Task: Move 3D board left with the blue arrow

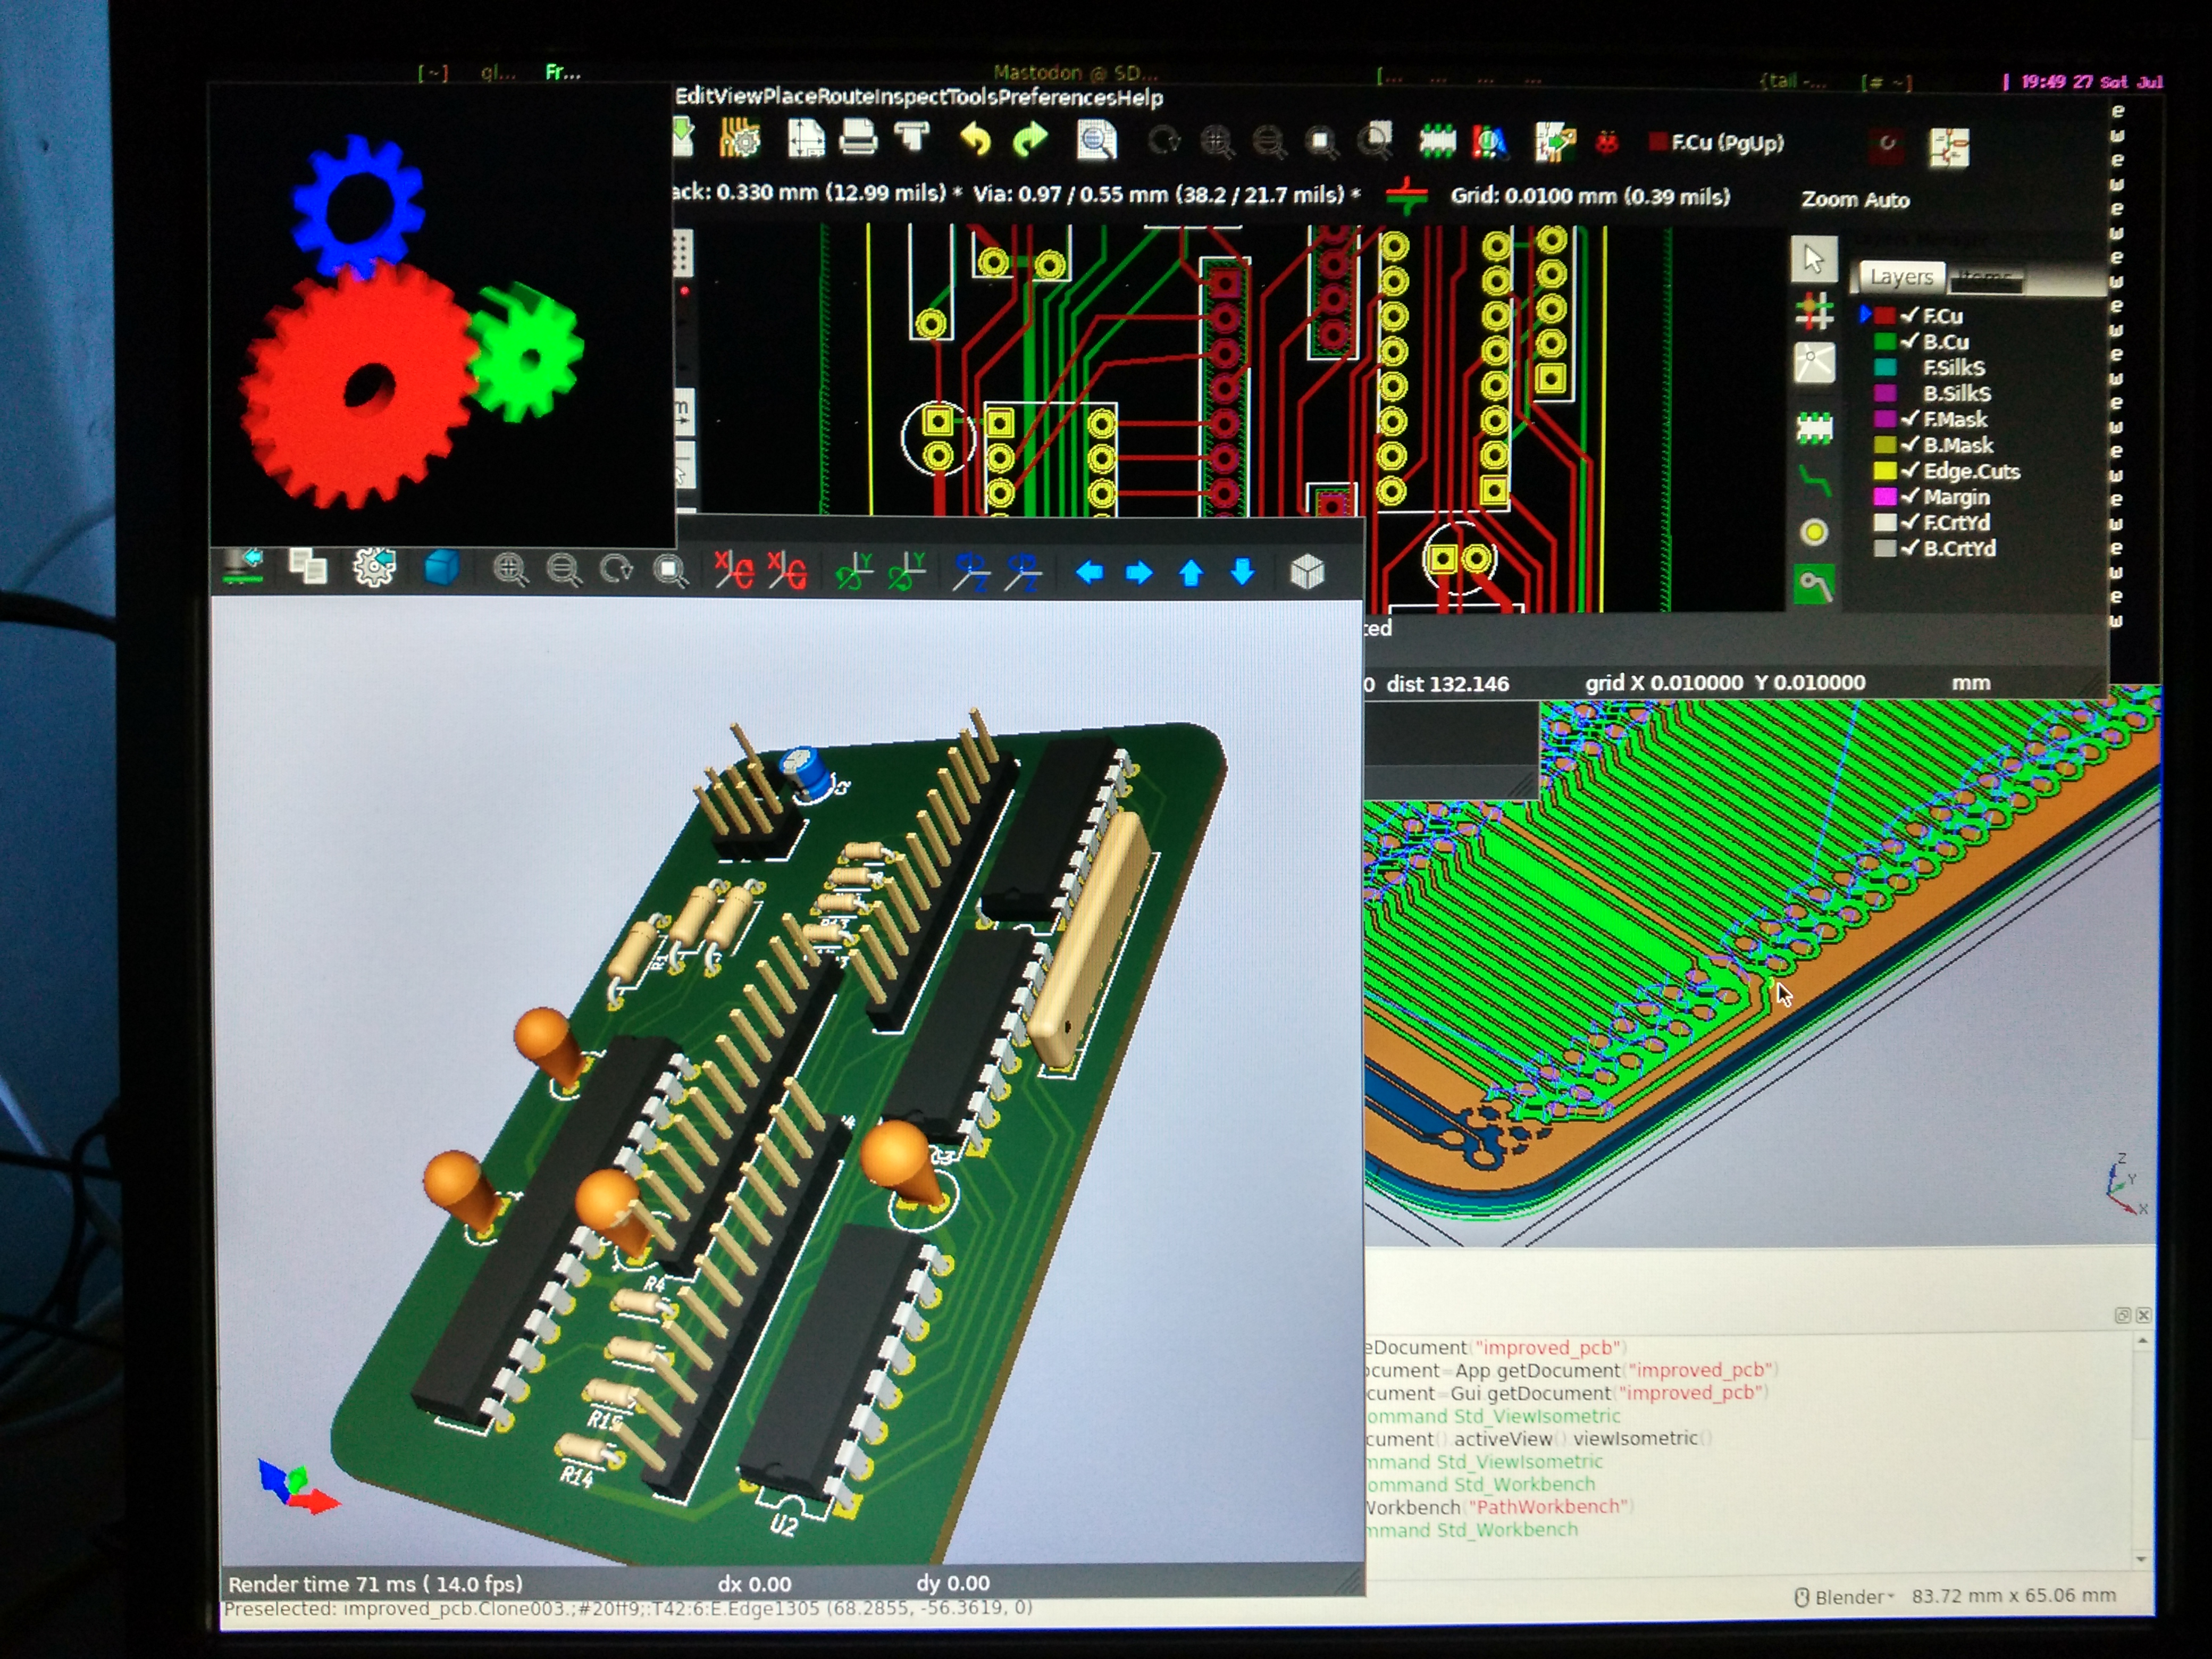Action: [1089, 572]
